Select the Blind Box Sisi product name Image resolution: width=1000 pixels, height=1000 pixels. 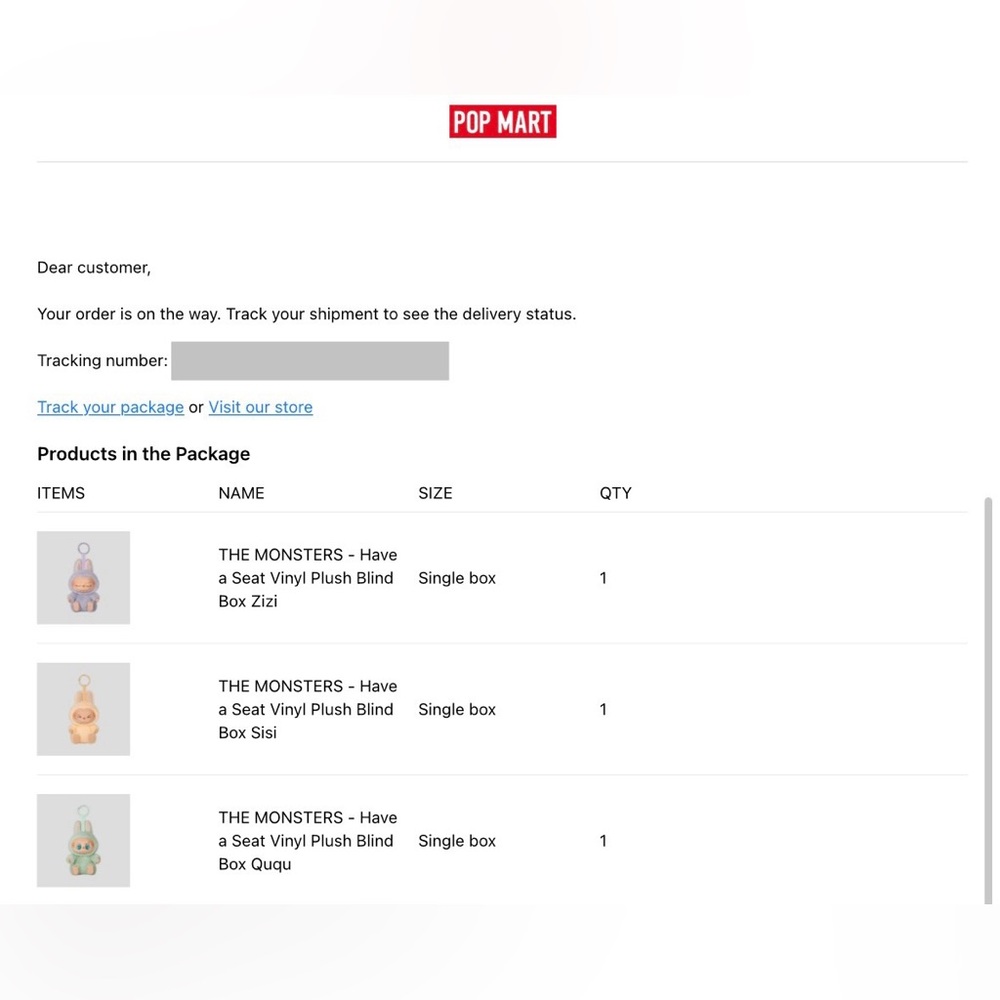307,709
